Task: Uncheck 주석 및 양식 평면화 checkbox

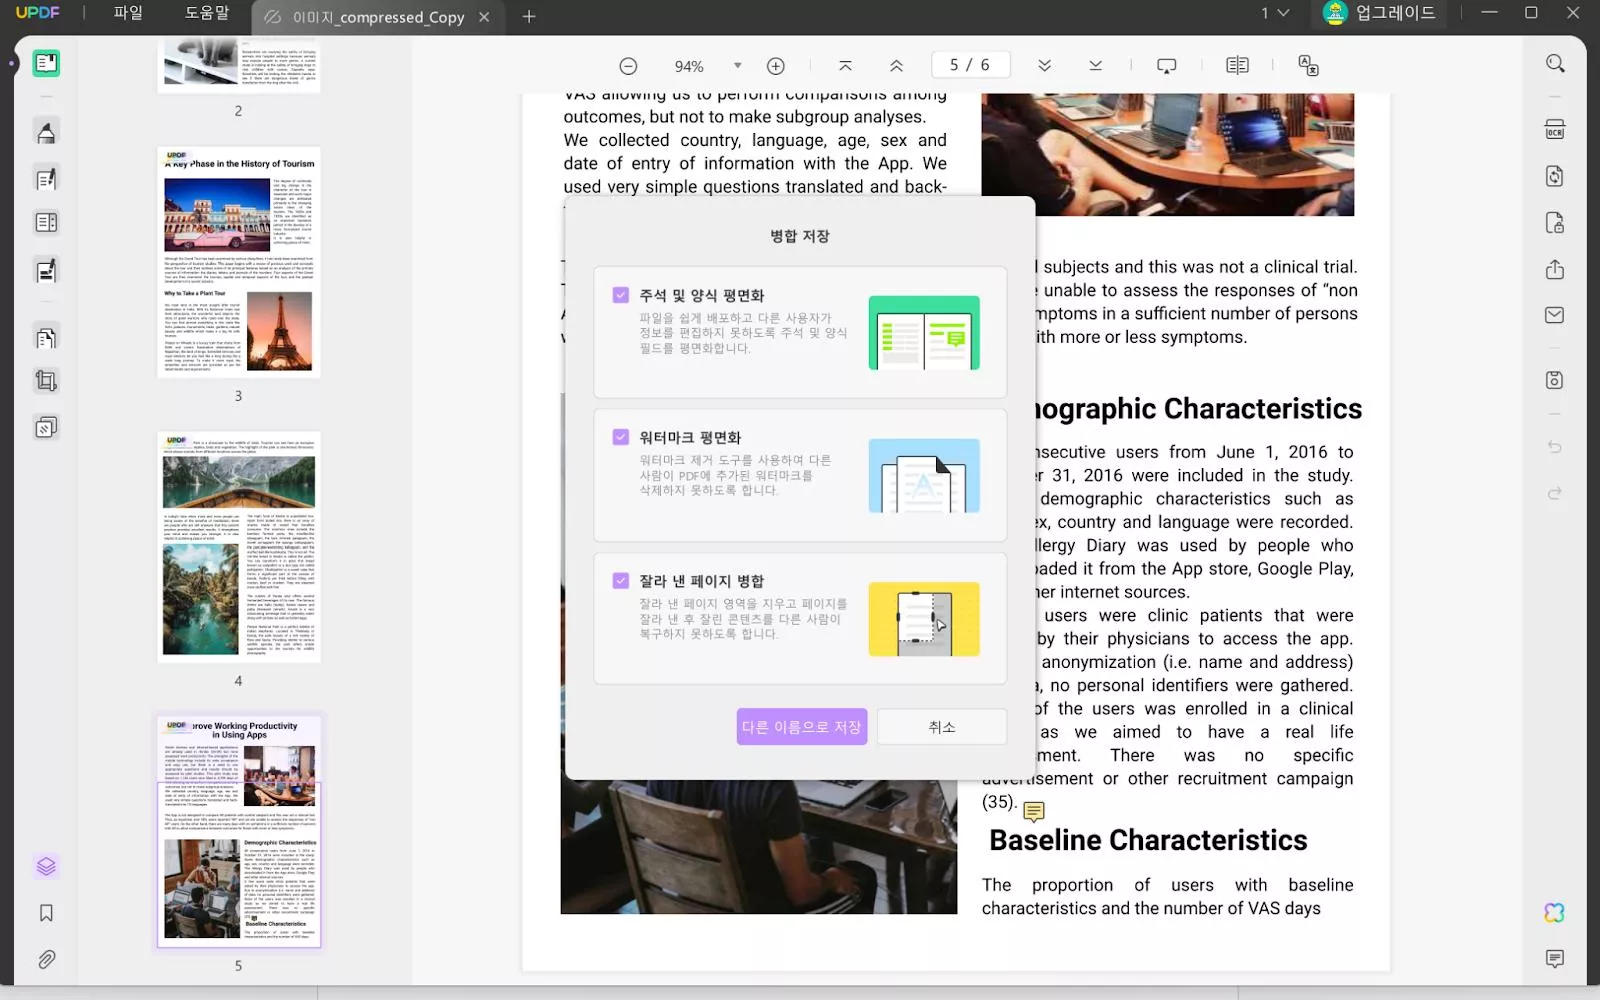Action: (621, 295)
